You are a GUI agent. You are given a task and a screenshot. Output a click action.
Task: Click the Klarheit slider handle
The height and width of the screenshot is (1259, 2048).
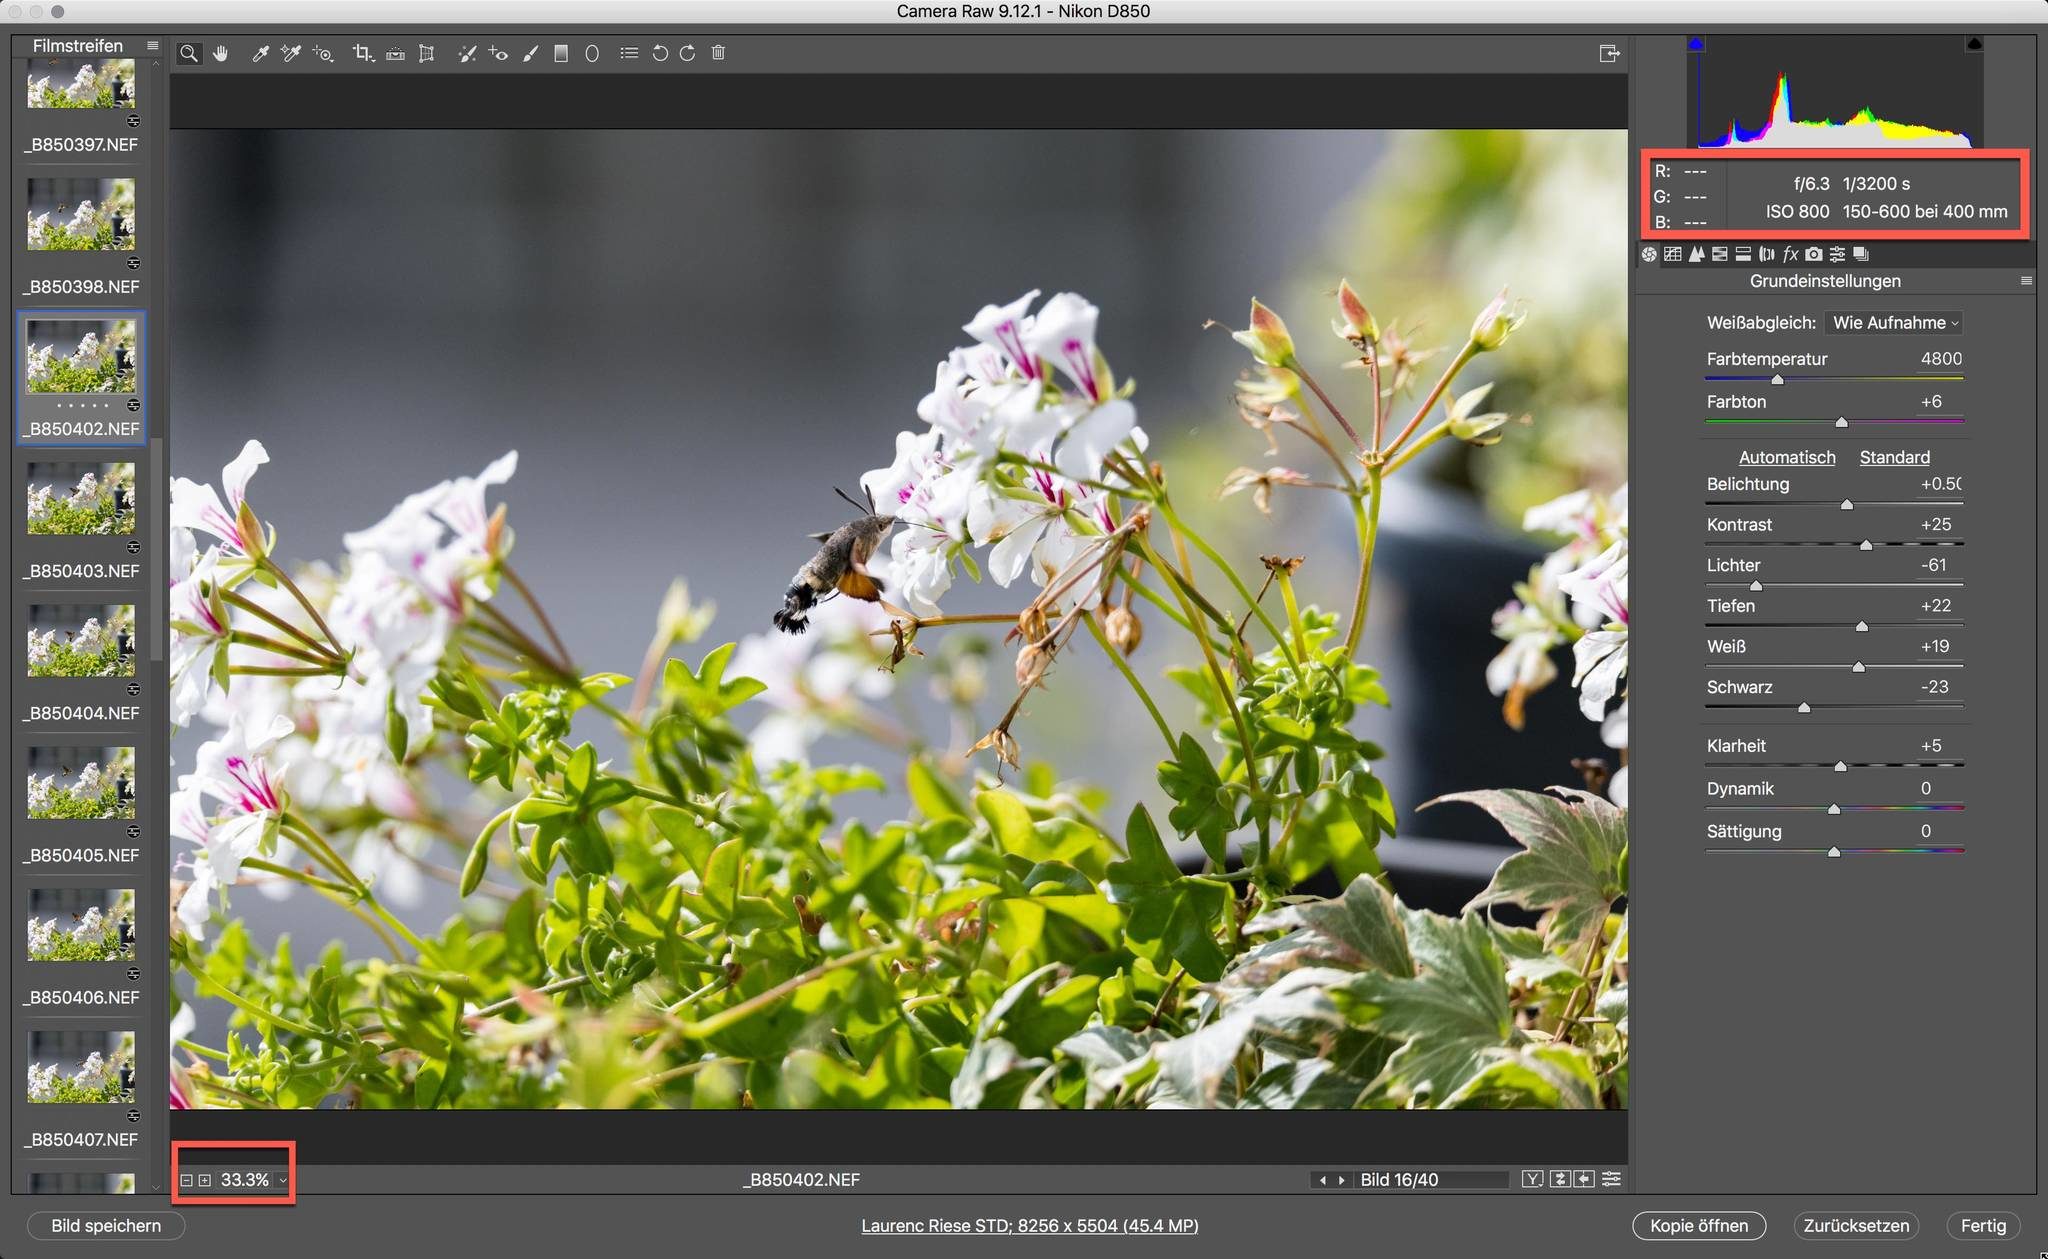coord(1840,767)
